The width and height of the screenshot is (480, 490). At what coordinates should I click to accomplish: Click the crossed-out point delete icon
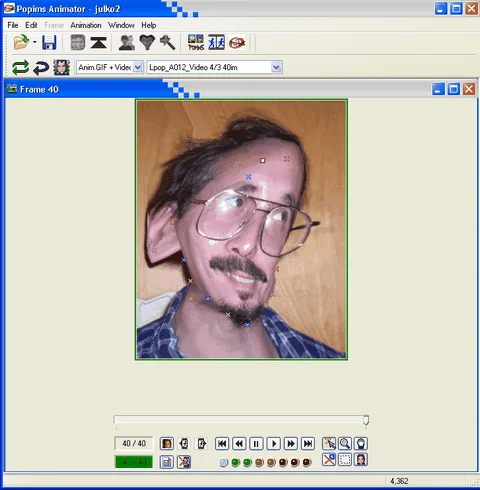click(x=329, y=460)
